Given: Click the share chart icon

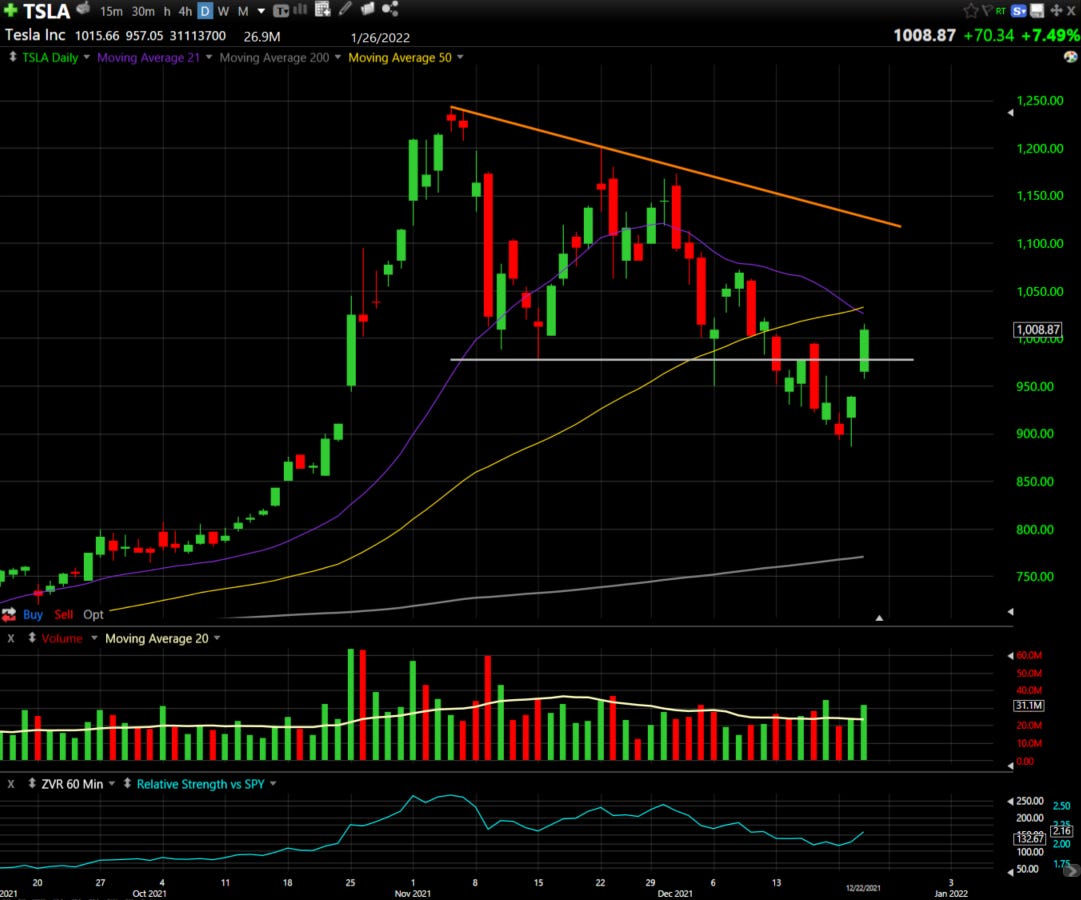Looking at the screenshot, I should point(390,9).
